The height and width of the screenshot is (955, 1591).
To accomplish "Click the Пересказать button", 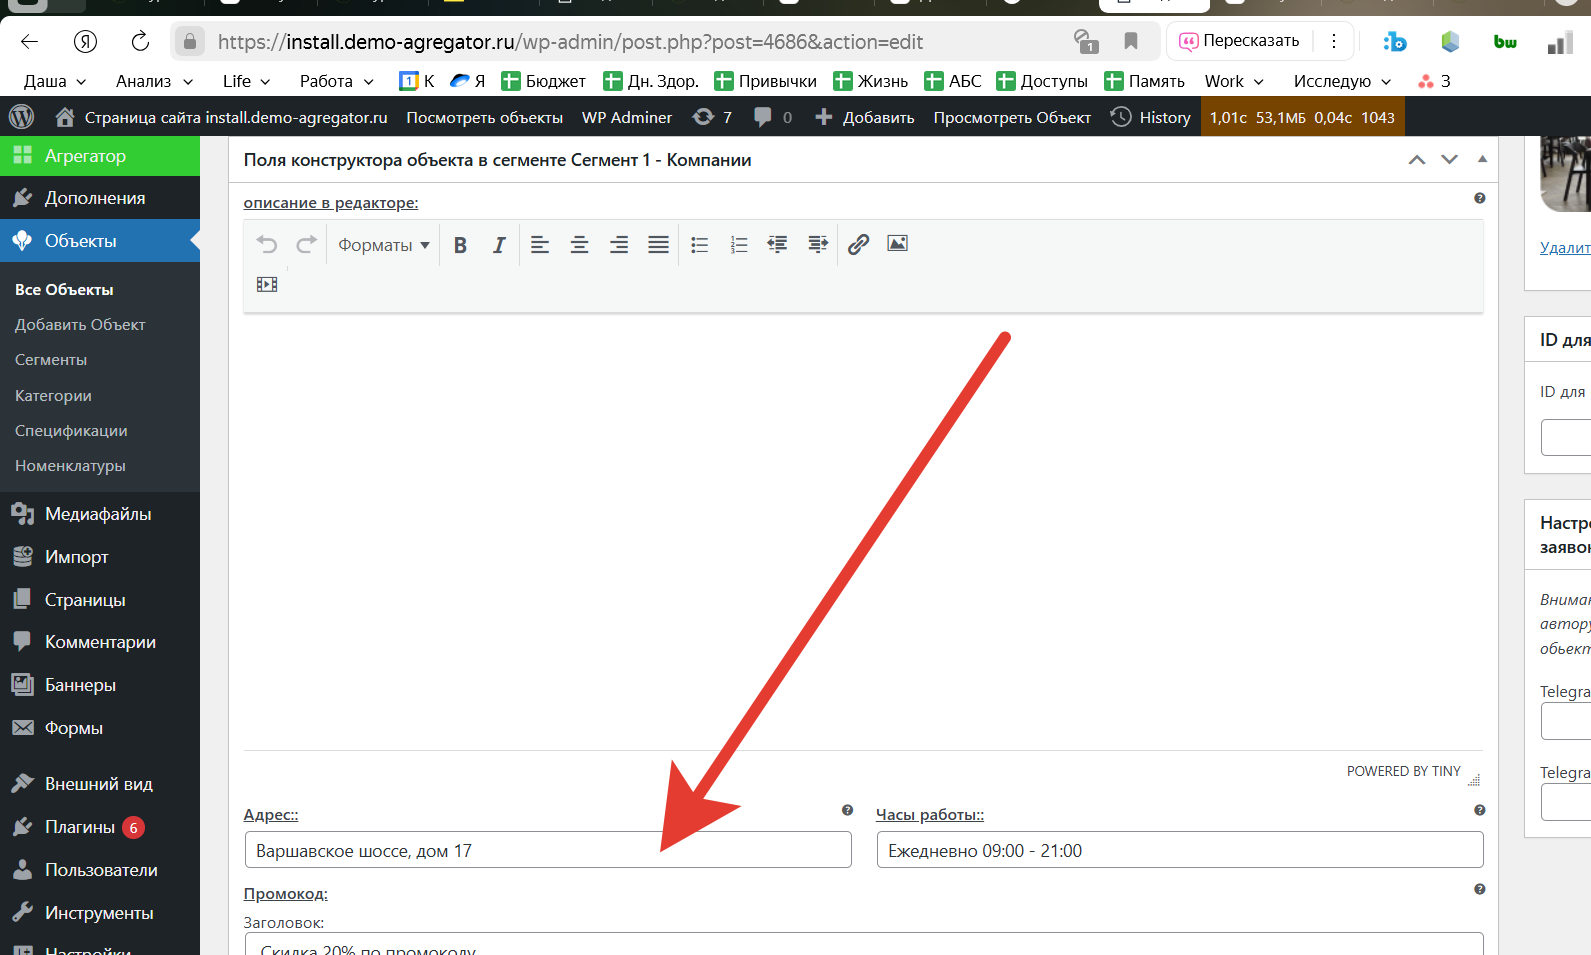I will pyautogui.click(x=1240, y=41).
